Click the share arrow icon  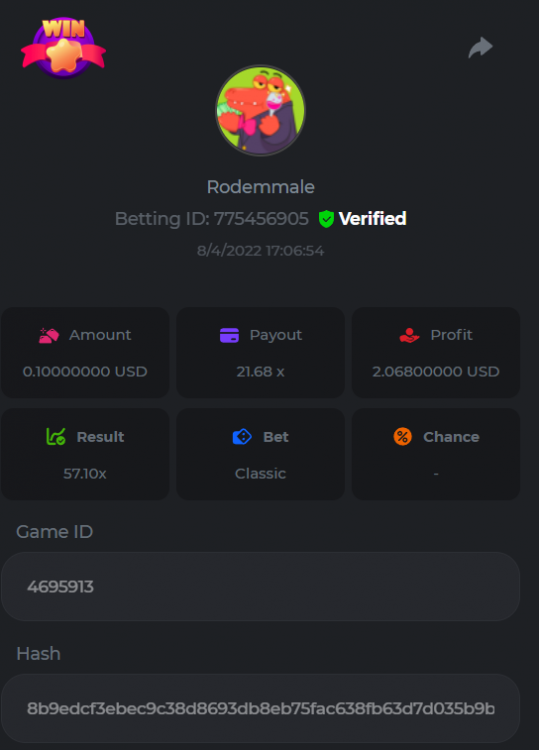click(x=480, y=47)
